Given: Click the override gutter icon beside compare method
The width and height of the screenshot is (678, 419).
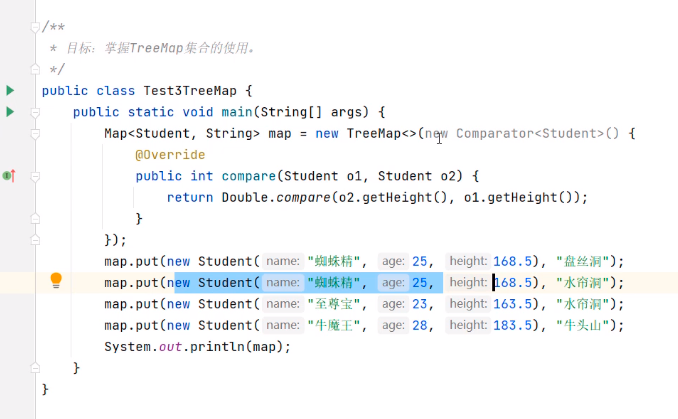Looking at the screenshot, I should [9, 176].
